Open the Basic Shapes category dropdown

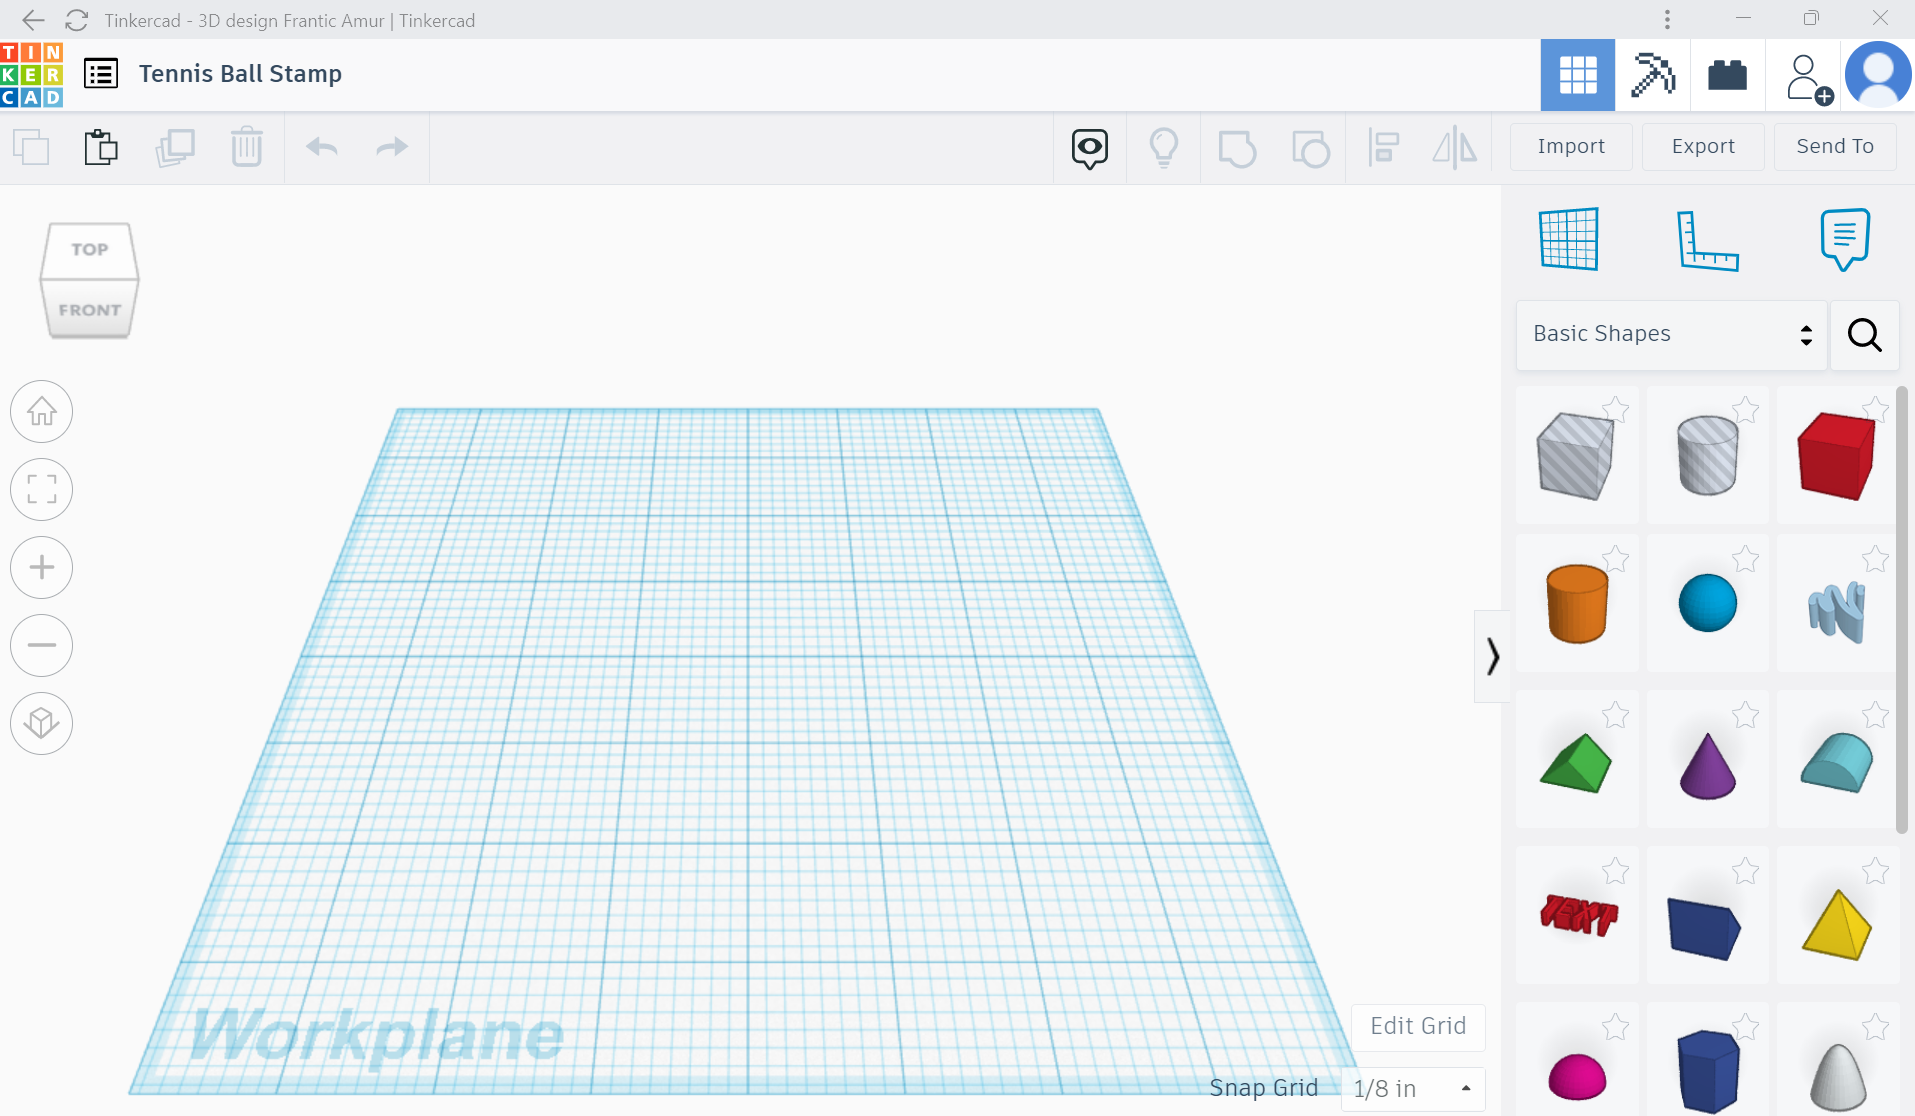(1671, 335)
